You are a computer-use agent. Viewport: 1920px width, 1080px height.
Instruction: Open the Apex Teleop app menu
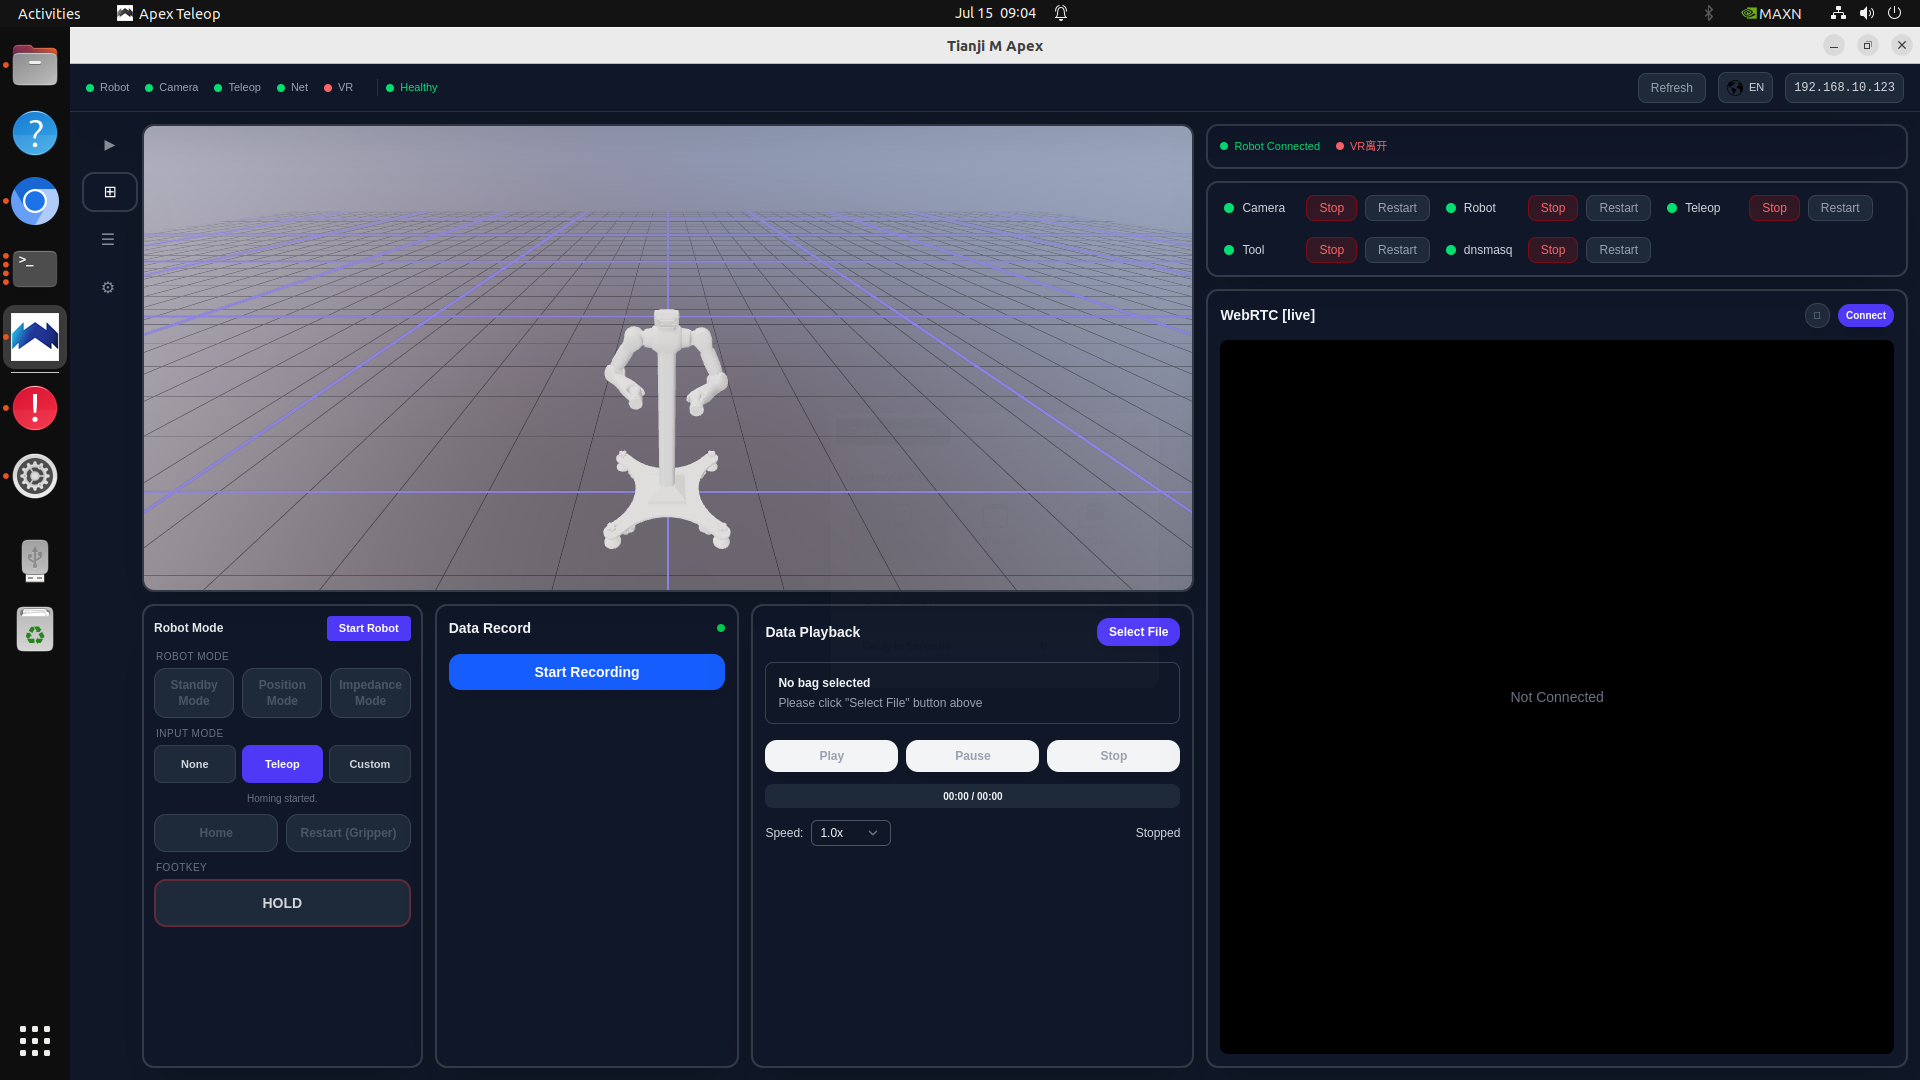point(168,13)
